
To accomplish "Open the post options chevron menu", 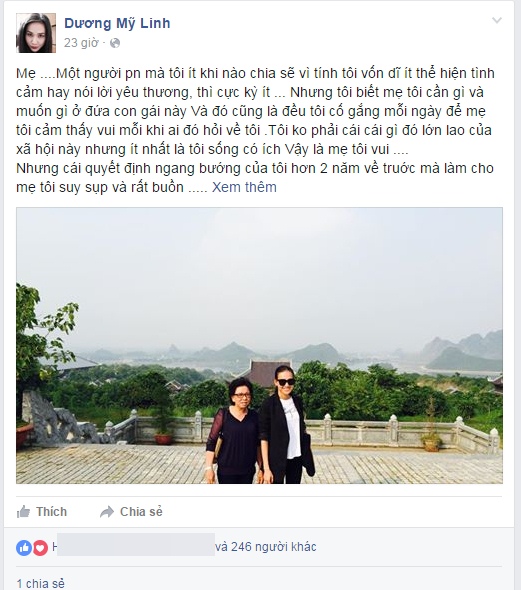I will pos(497,20).
